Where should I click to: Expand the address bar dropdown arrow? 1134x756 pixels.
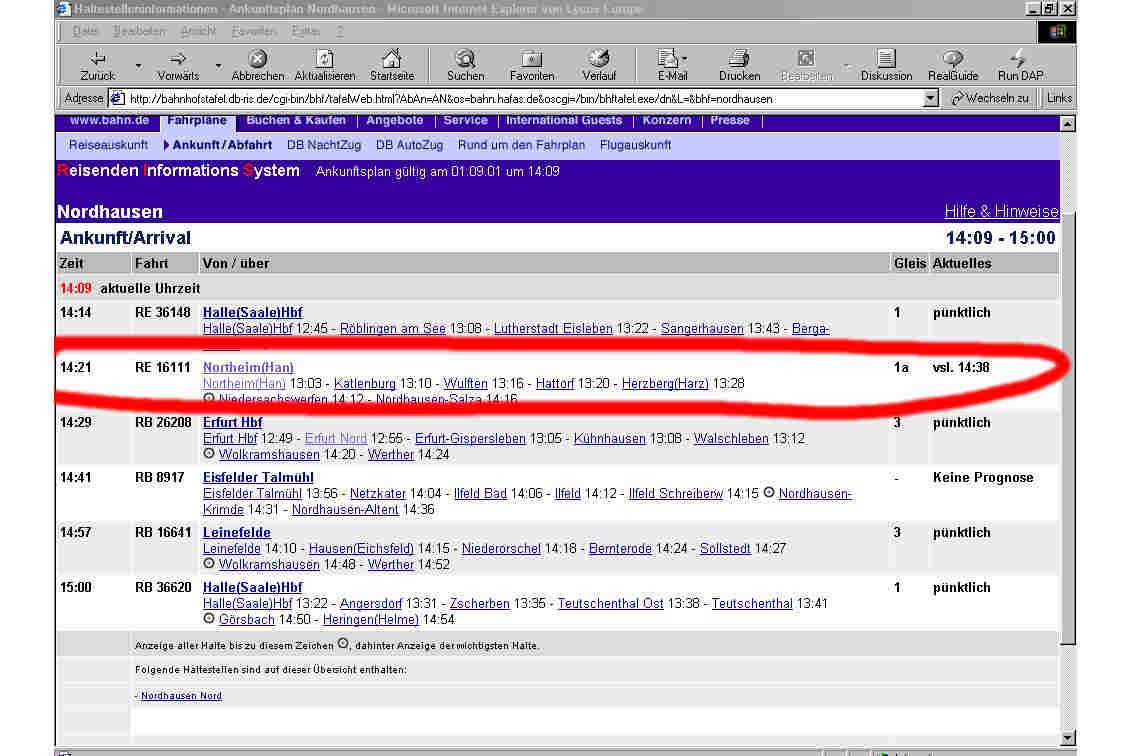(x=931, y=98)
